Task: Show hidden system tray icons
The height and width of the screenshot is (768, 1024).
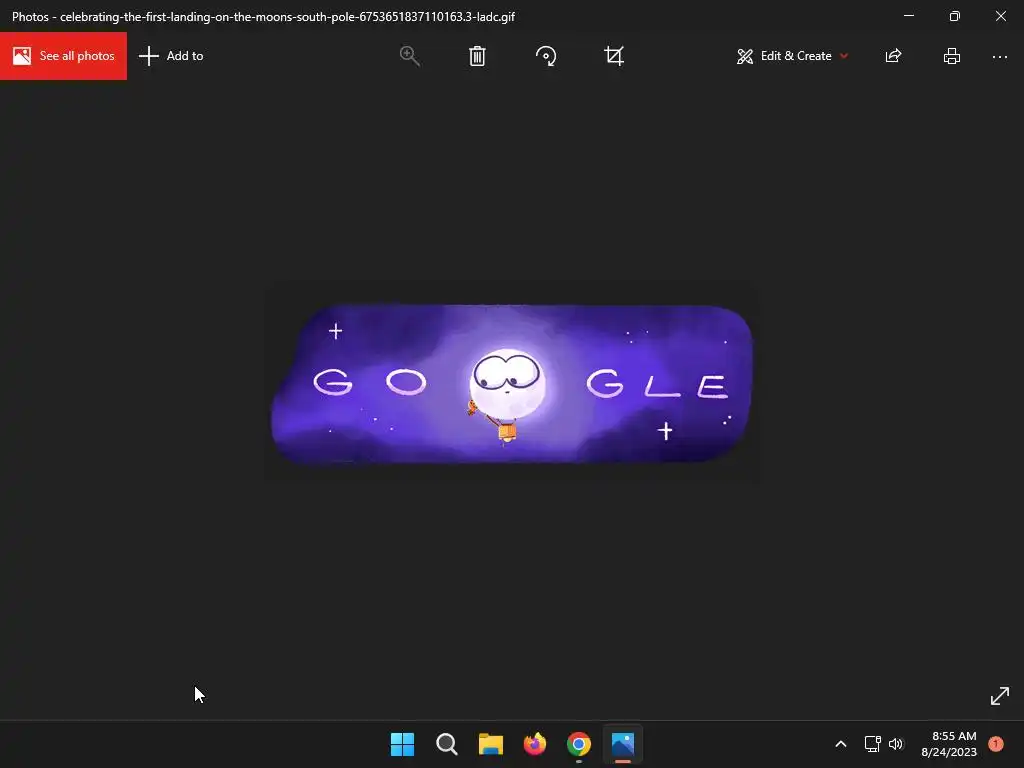Action: pyautogui.click(x=841, y=744)
